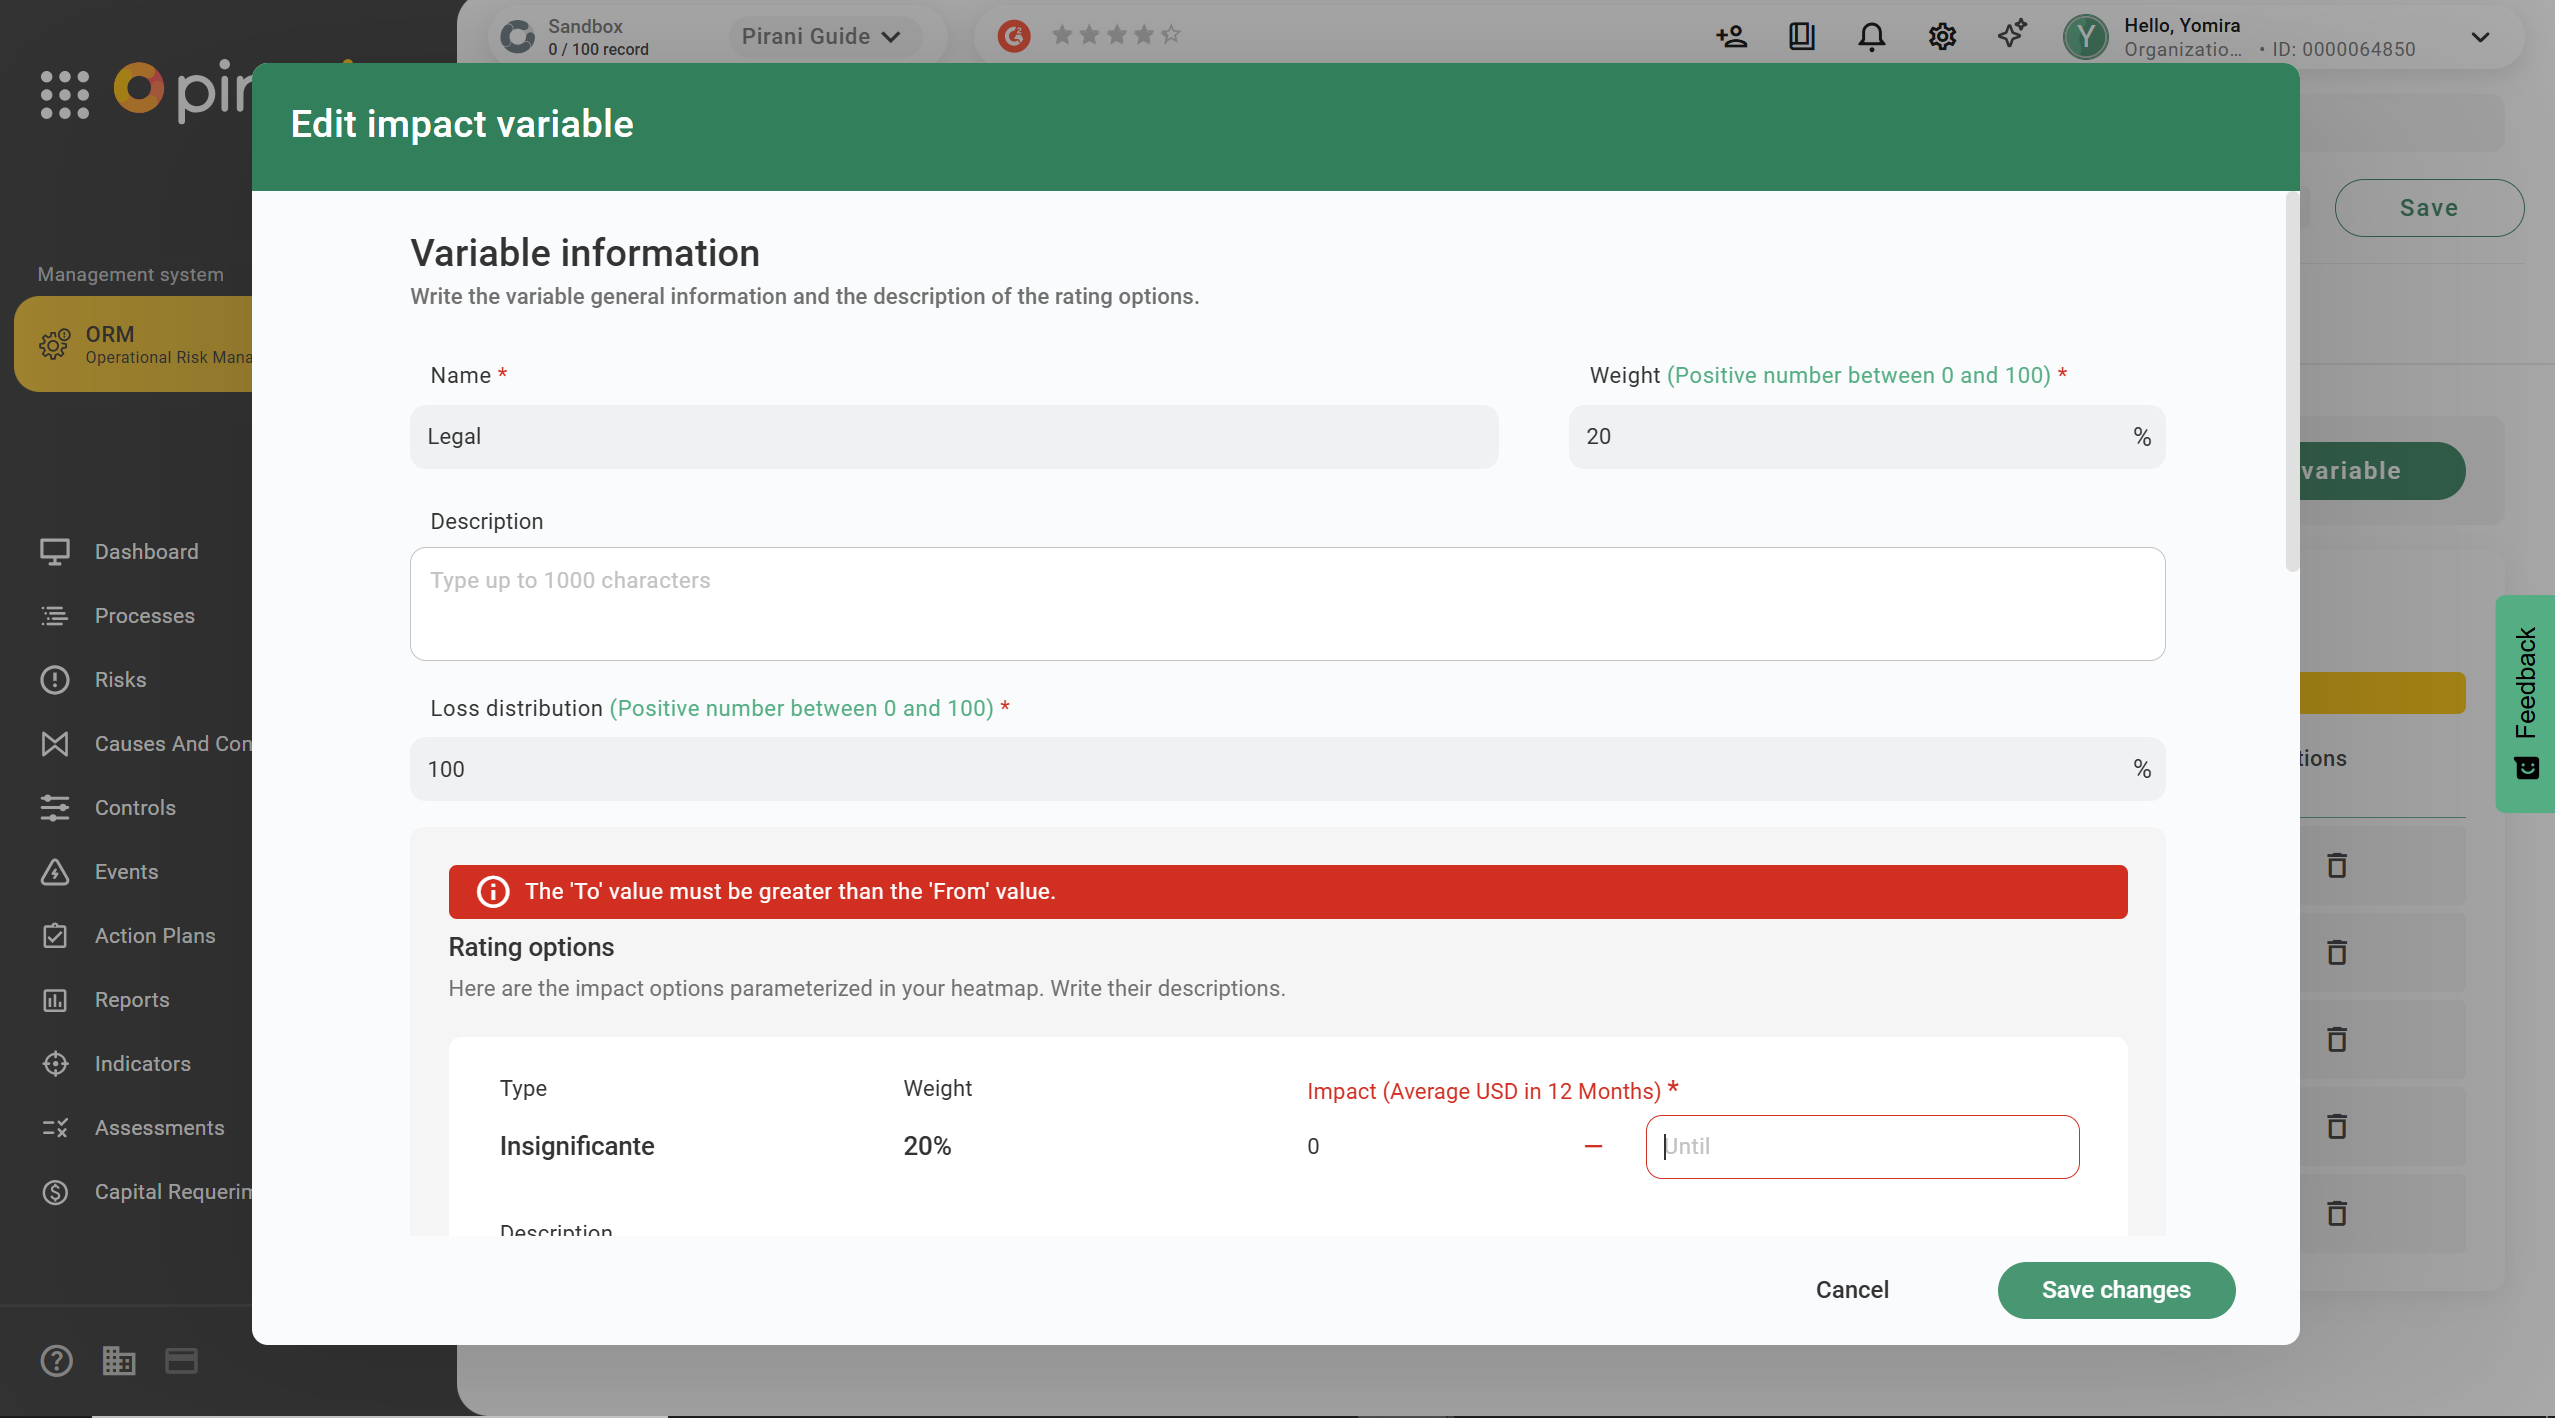Click the help question mark icon

[x=56, y=1360]
